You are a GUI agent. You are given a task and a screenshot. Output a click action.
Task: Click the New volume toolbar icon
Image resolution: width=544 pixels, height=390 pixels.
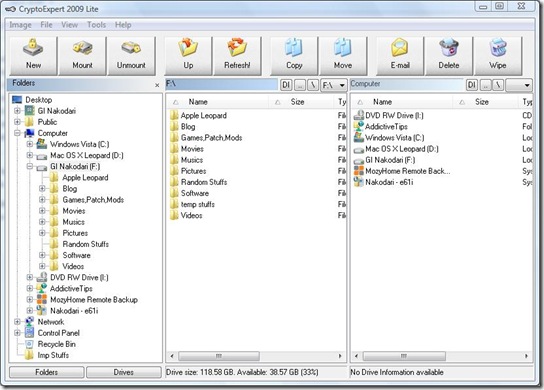(x=33, y=48)
